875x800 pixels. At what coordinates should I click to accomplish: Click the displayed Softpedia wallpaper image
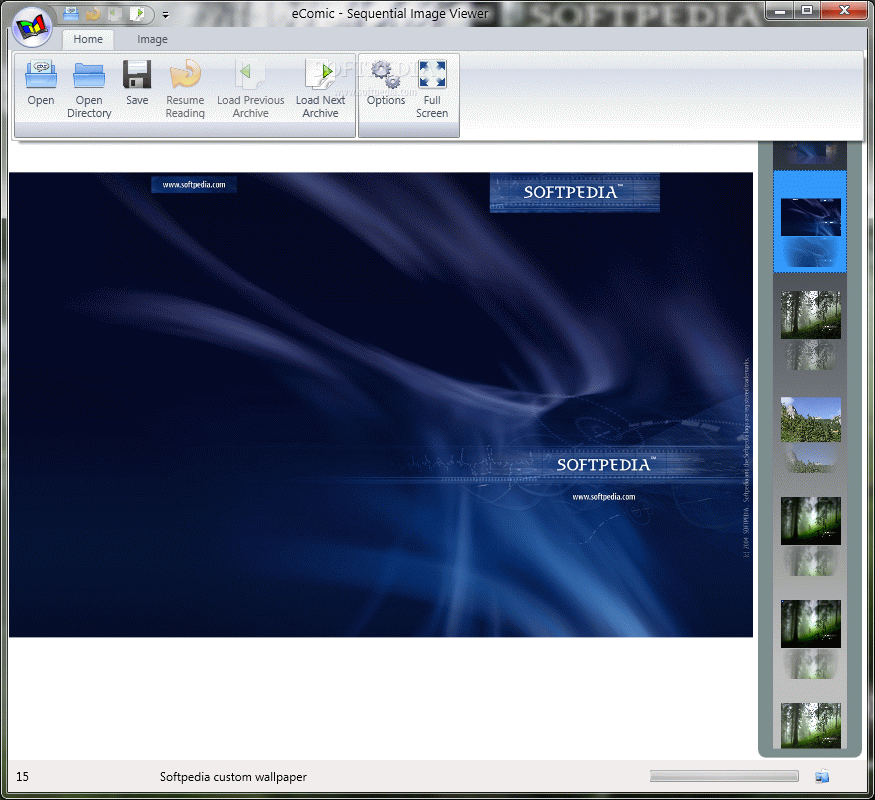coord(381,404)
